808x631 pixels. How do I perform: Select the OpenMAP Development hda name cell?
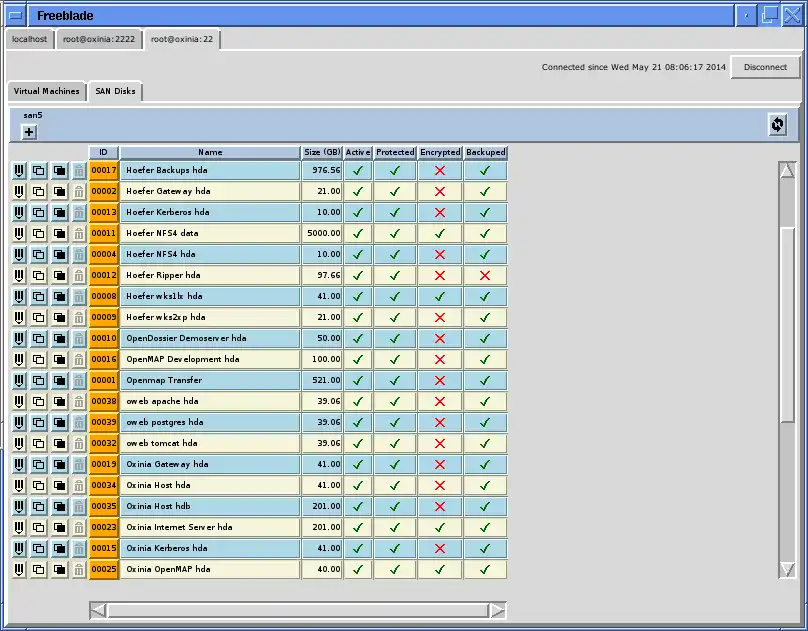pyautogui.click(x=210, y=360)
